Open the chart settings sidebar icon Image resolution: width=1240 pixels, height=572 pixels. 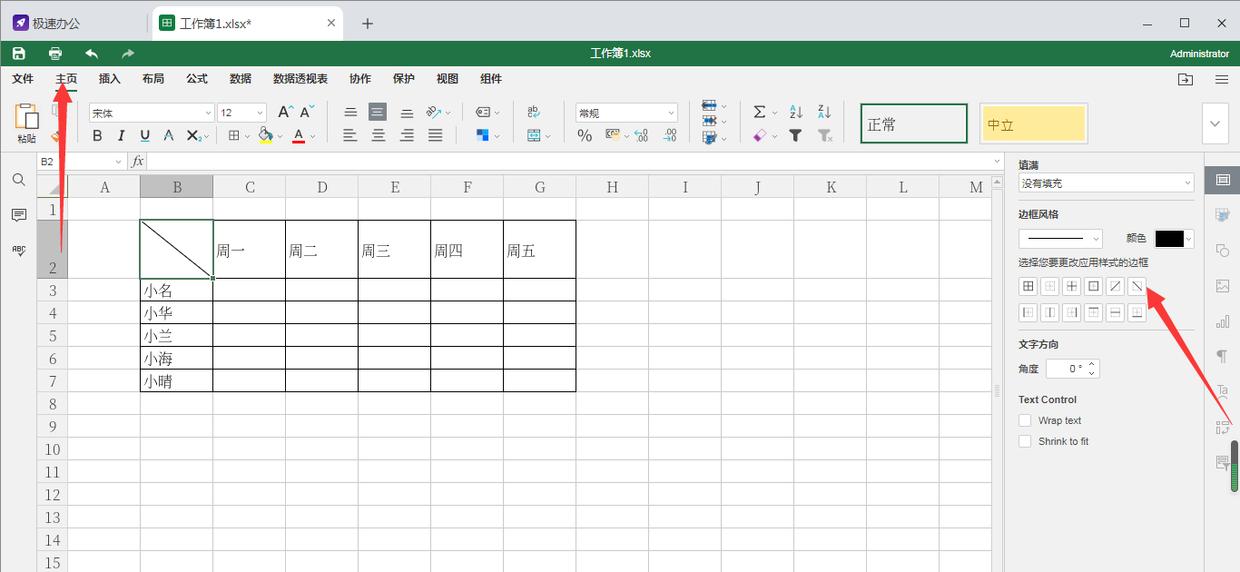point(1222,321)
